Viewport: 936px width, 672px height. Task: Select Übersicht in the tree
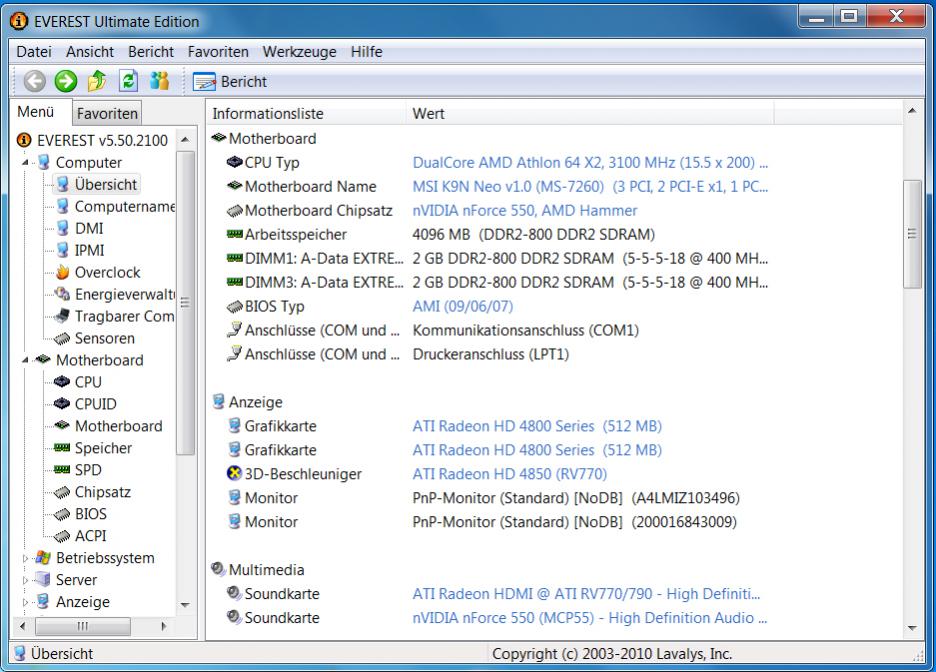(x=106, y=184)
